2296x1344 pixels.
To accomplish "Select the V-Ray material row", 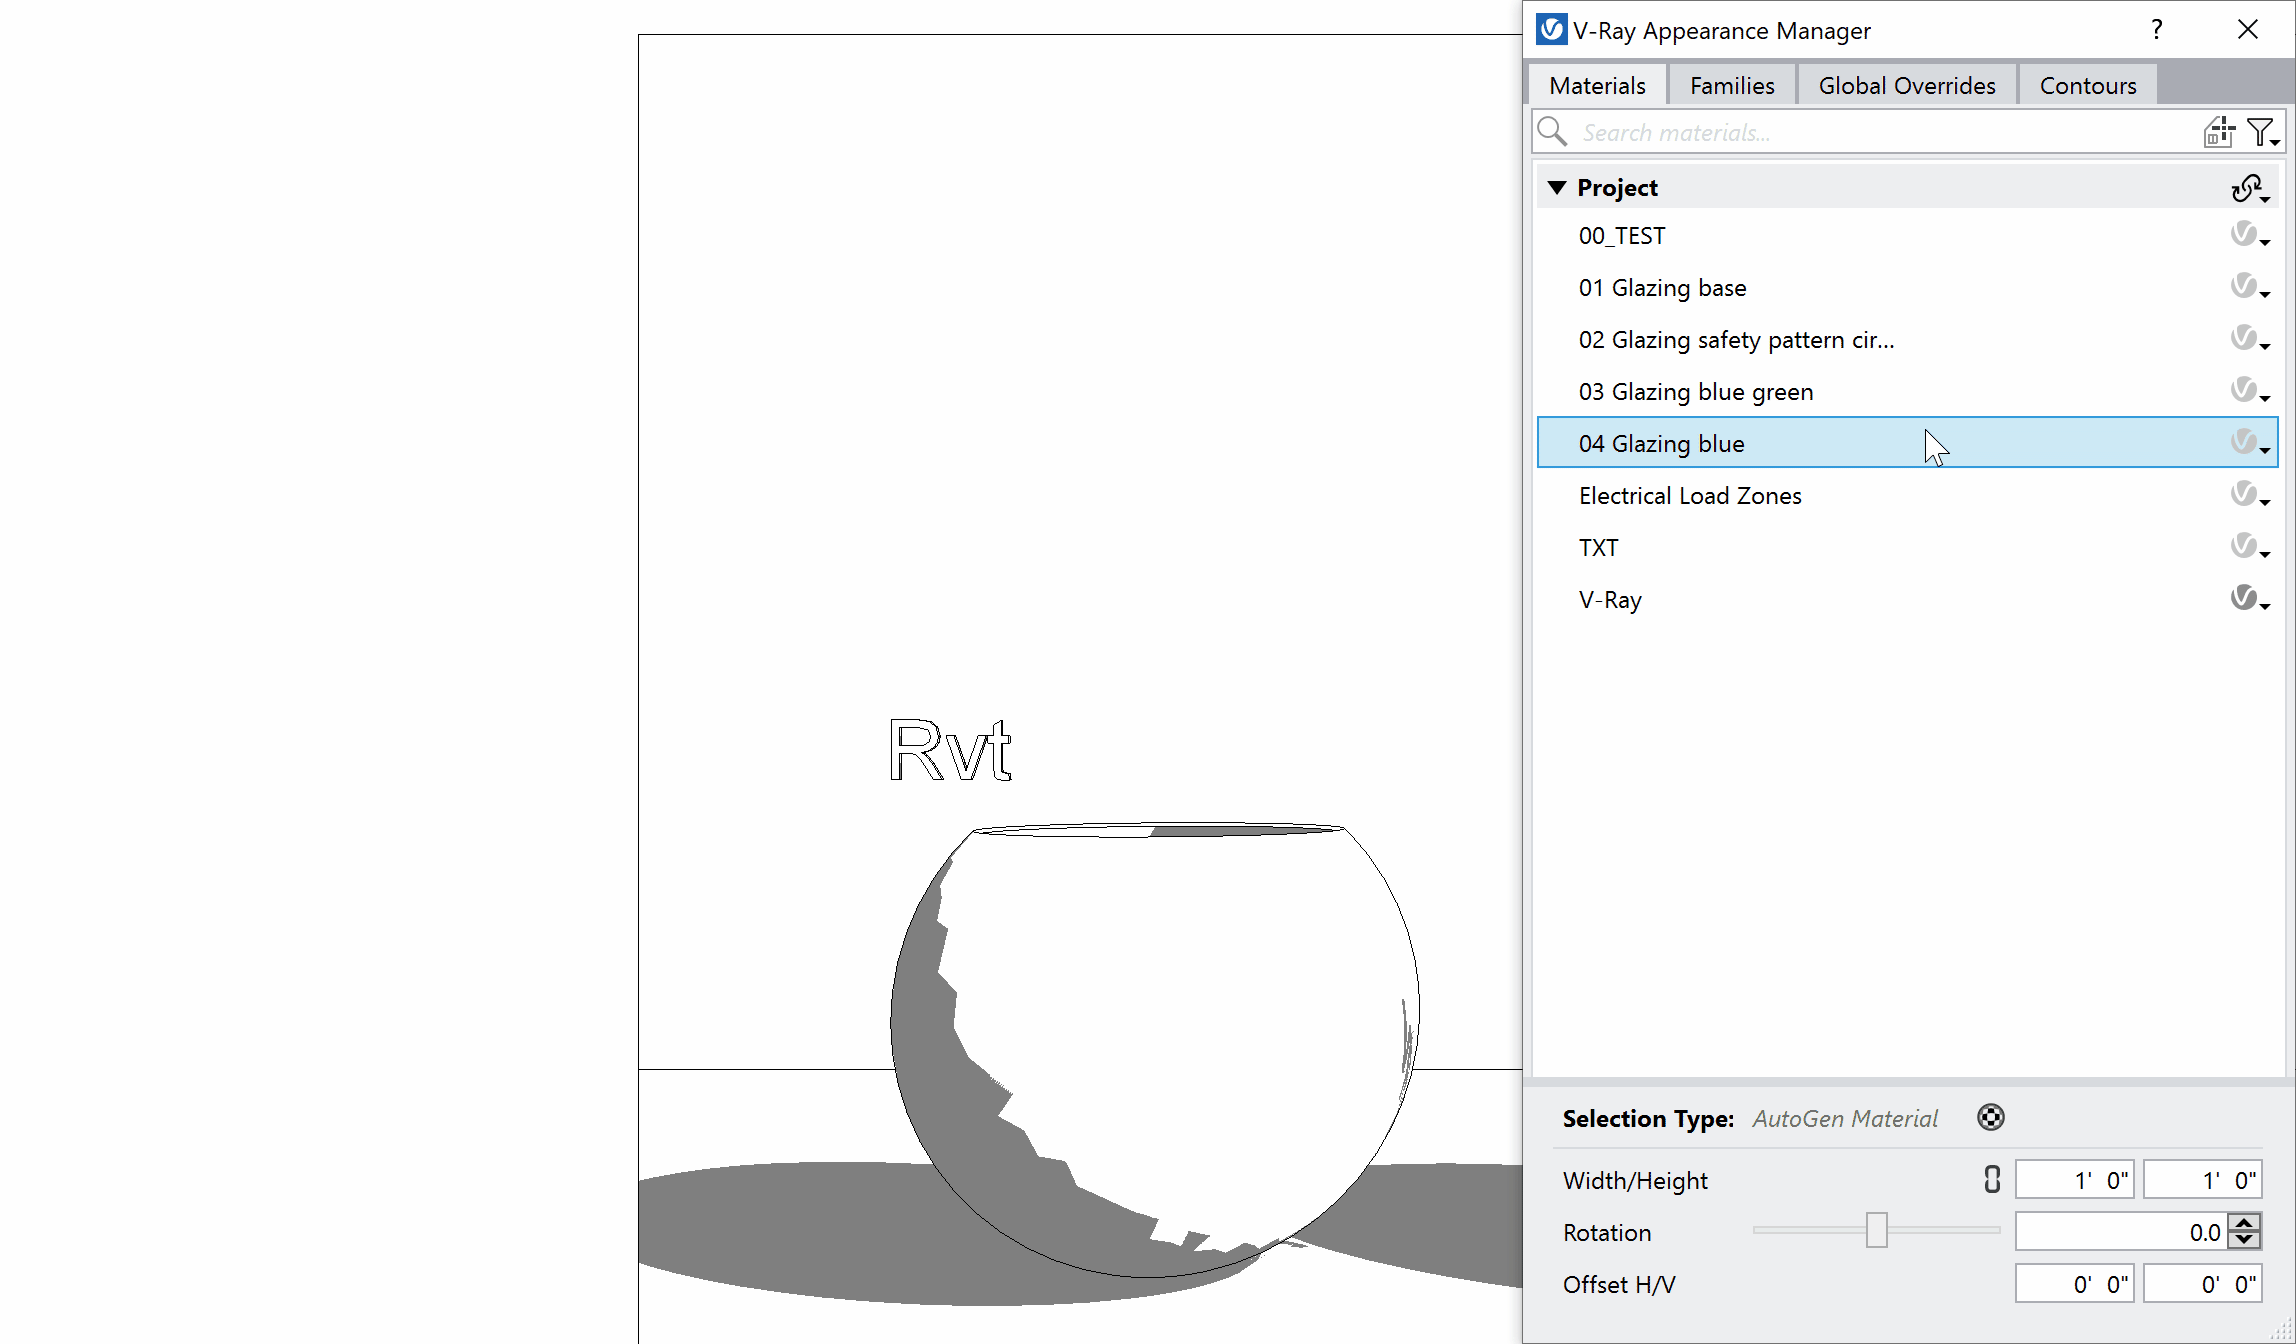I will [1907, 599].
